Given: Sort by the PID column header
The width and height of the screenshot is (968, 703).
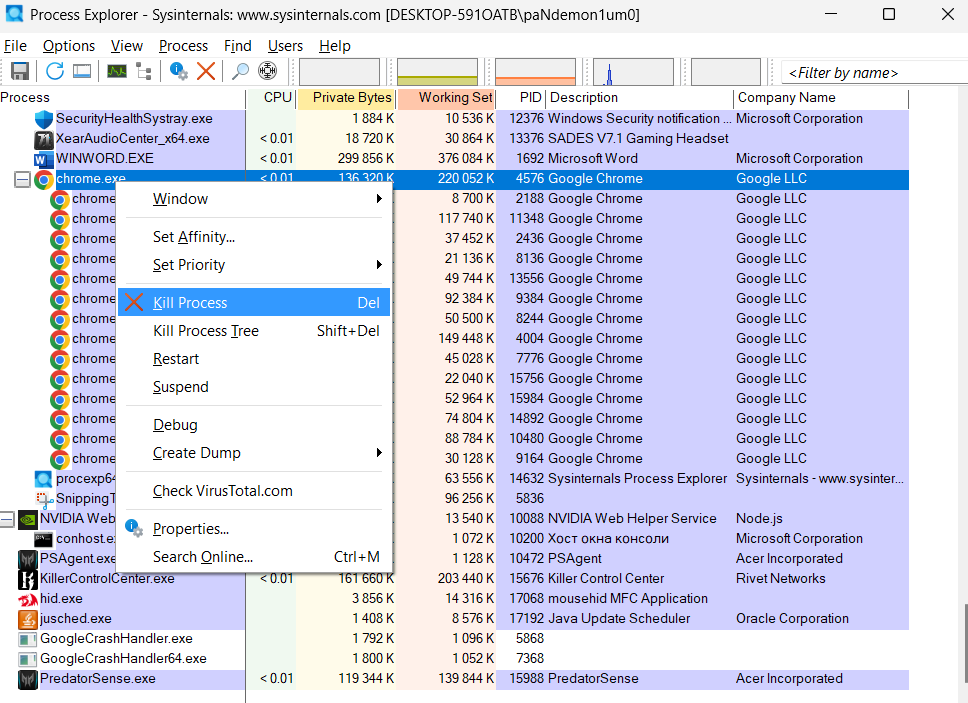Looking at the screenshot, I should tap(521, 98).
